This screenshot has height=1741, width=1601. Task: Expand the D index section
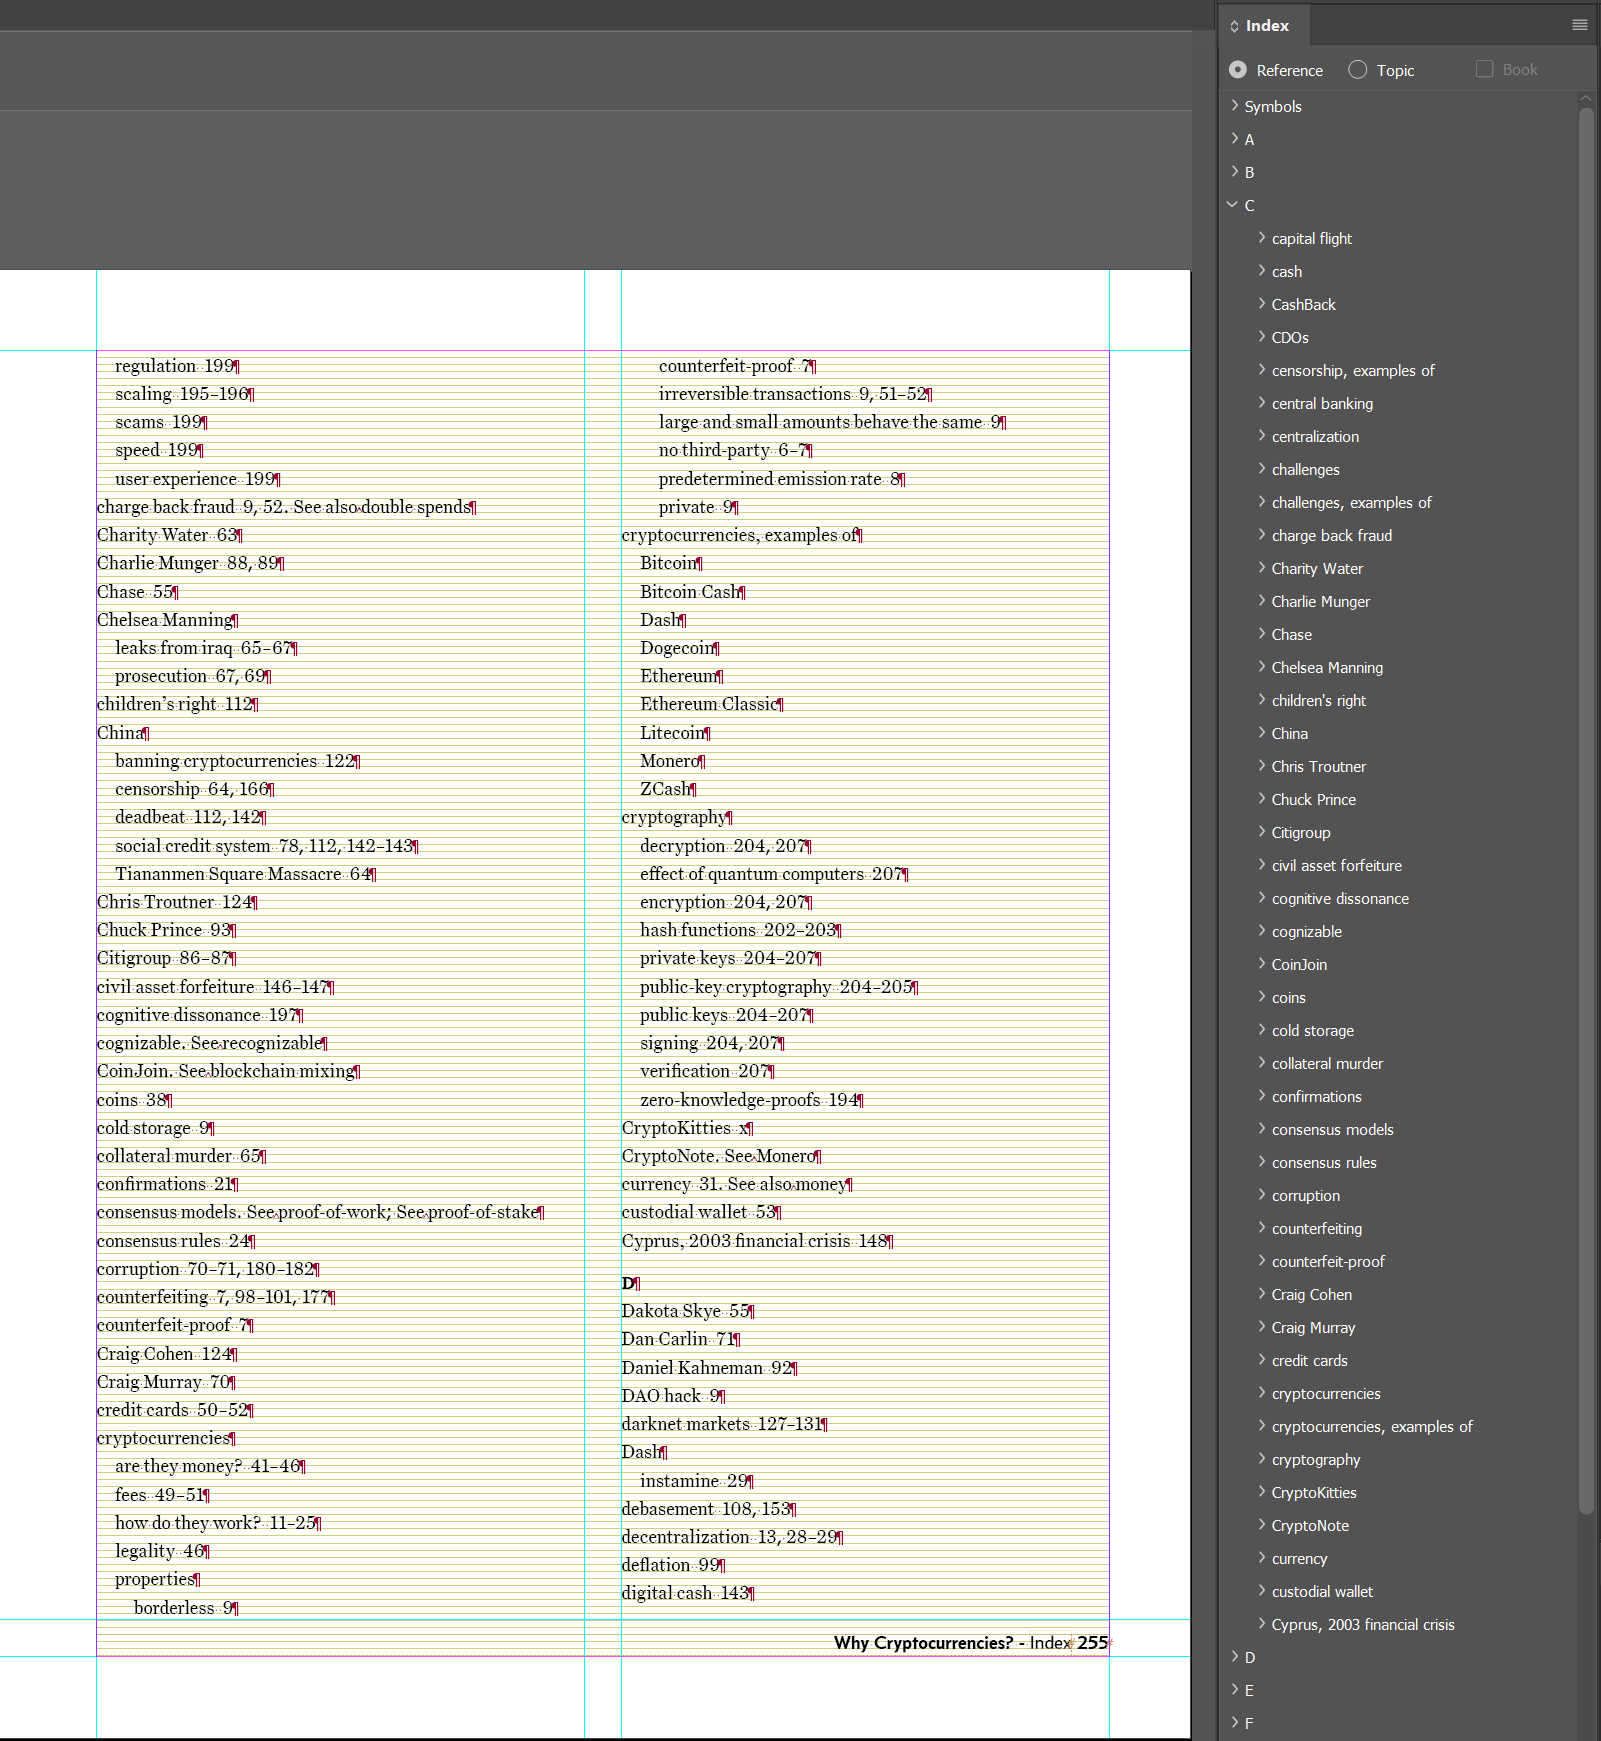(x=1235, y=1657)
